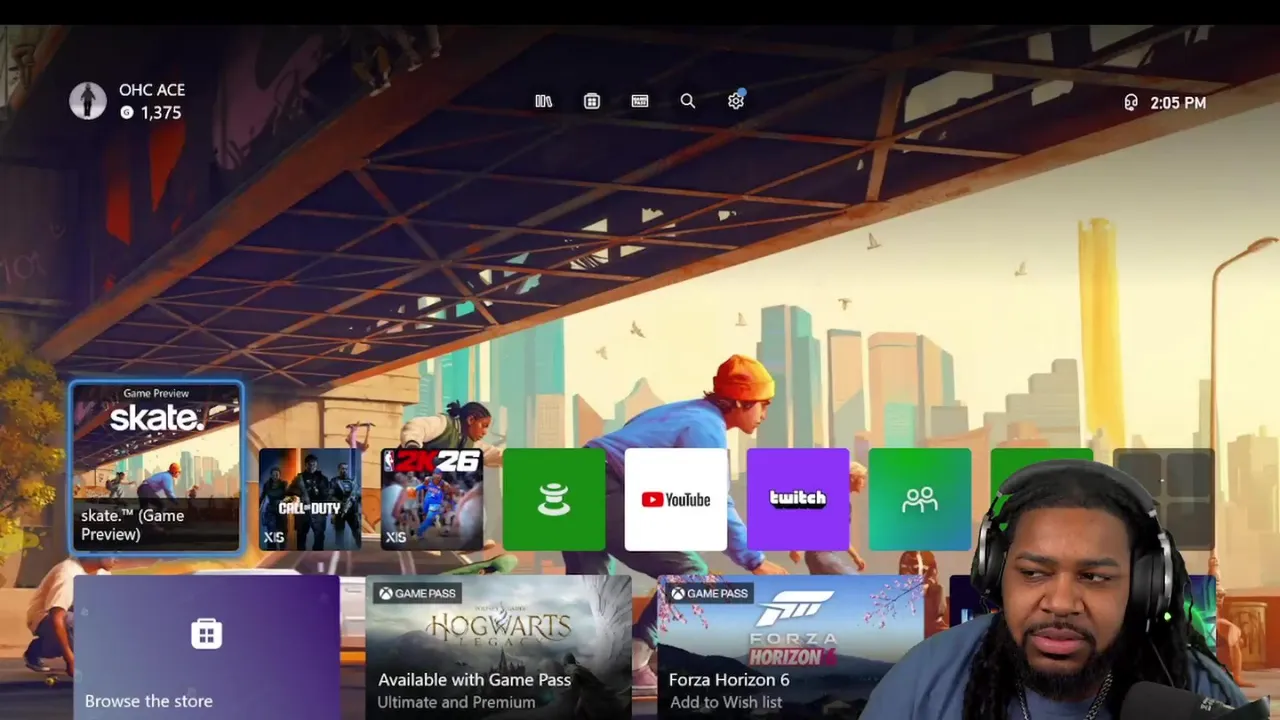Open the Twitch app tile
This screenshot has height=720, width=1280.
tap(798, 499)
